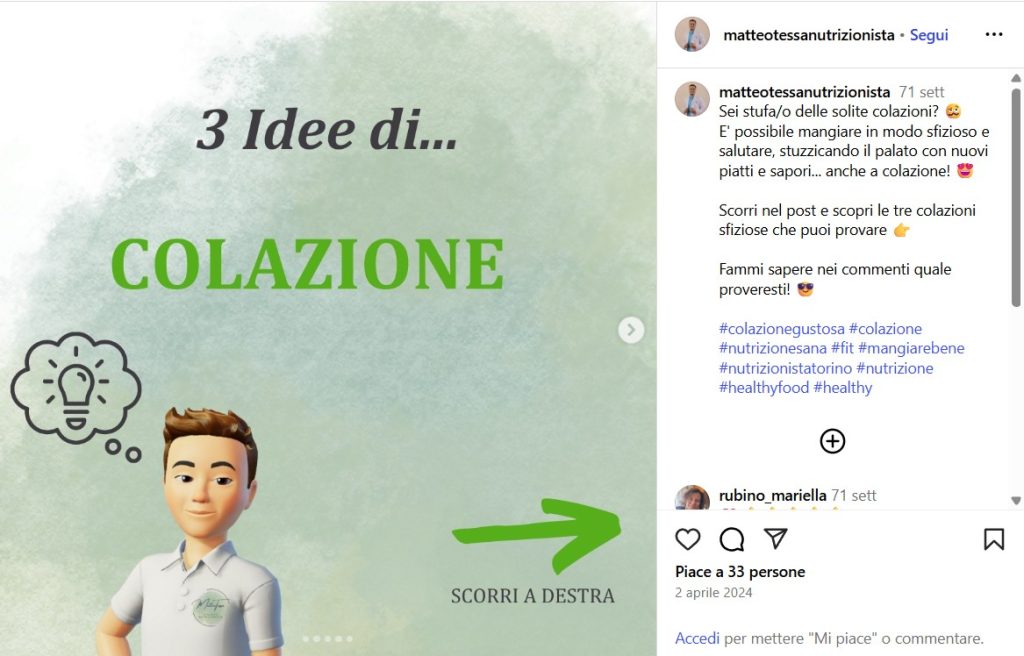Open comments with the speech bubble icon
Image resolution: width=1024 pixels, height=656 pixels.
click(731, 540)
